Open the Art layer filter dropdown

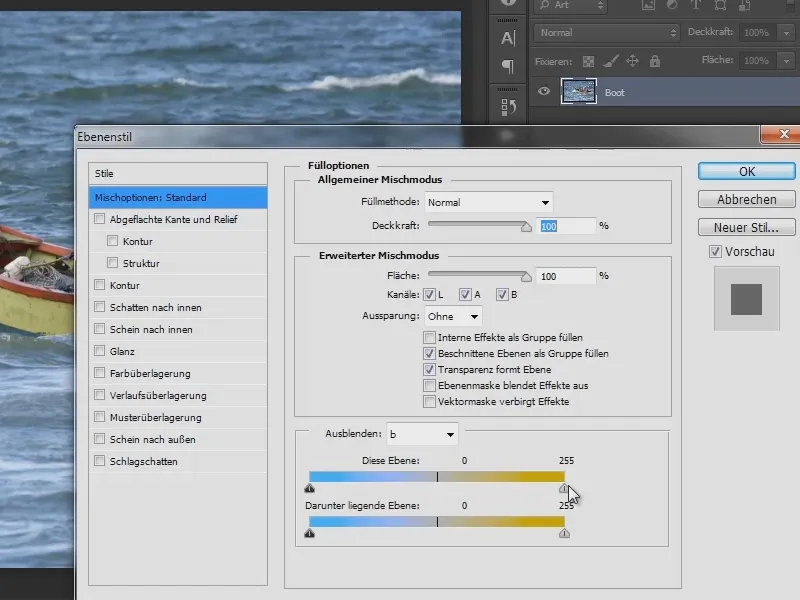570,5
